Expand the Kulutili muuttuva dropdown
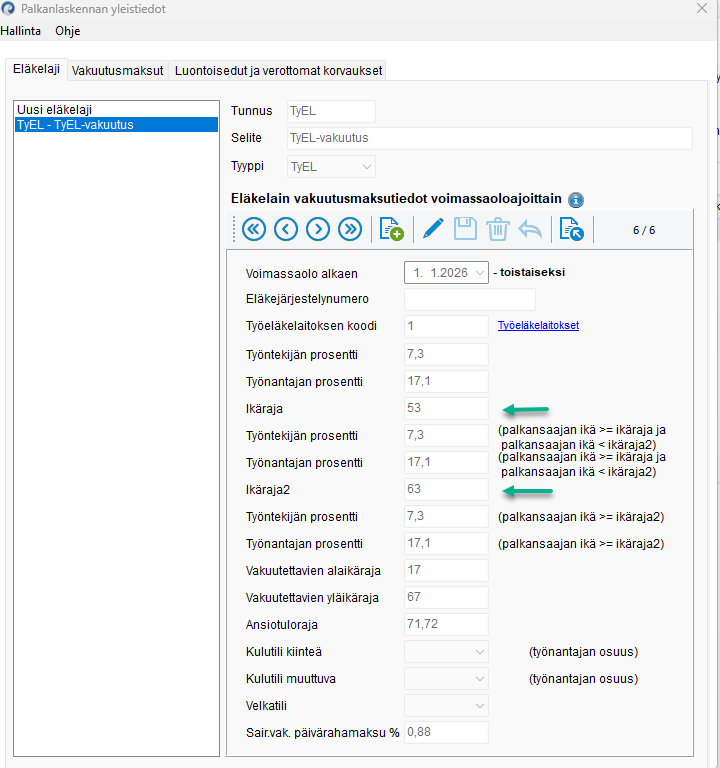Image resolution: width=720 pixels, height=768 pixels. click(x=446, y=678)
